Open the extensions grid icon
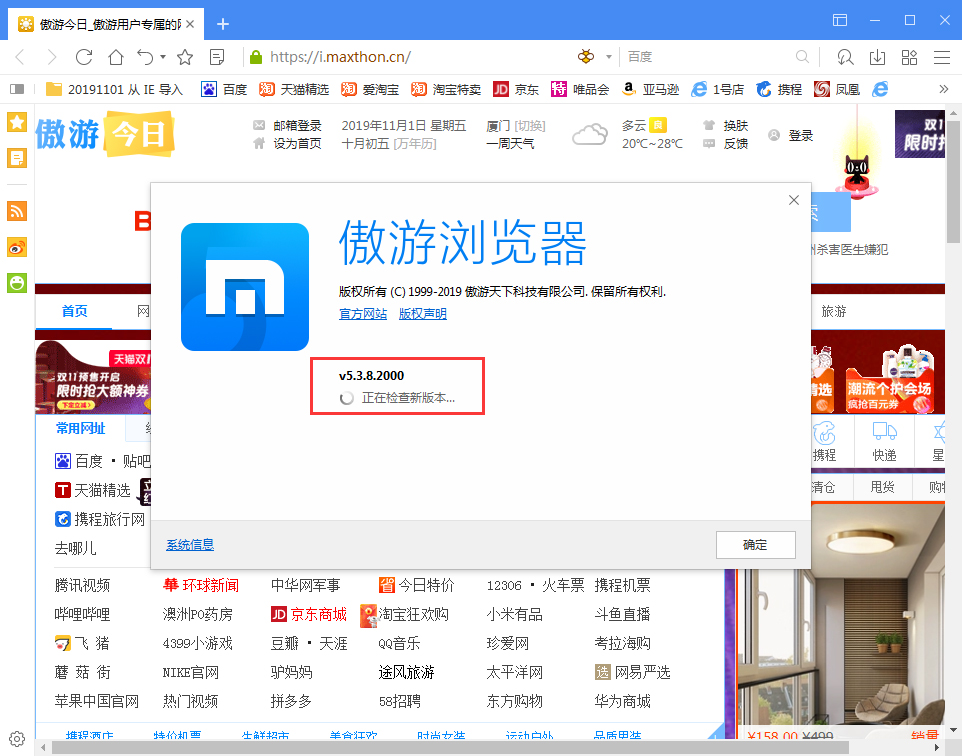Viewport: 962px width, 756px height. pyautogui.click(x=908, y=57)
